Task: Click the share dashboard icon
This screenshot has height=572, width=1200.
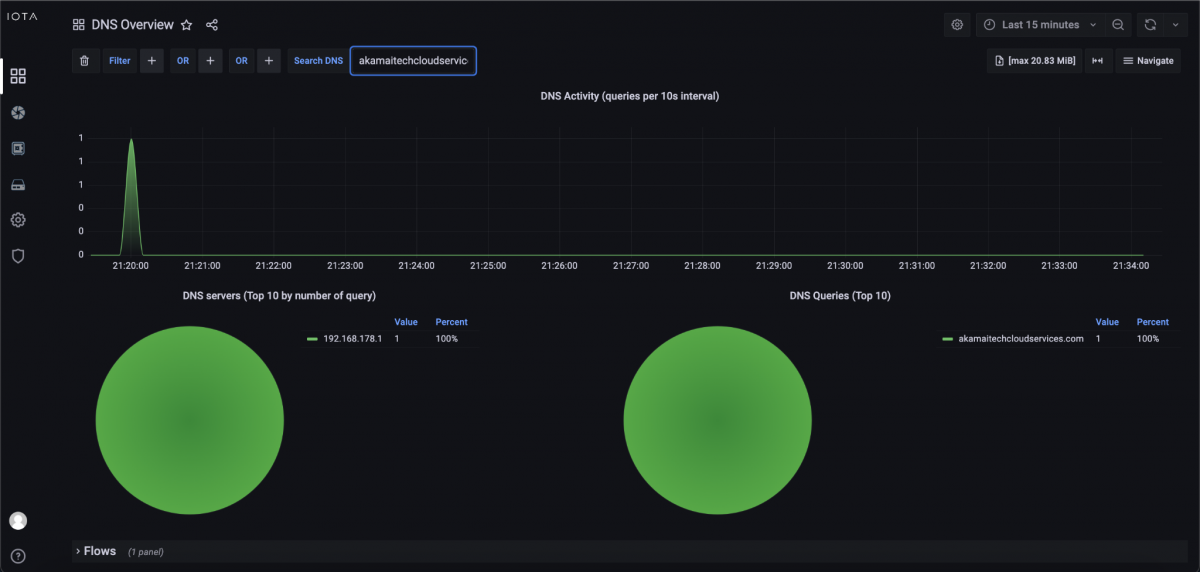Action: [211, 25]
